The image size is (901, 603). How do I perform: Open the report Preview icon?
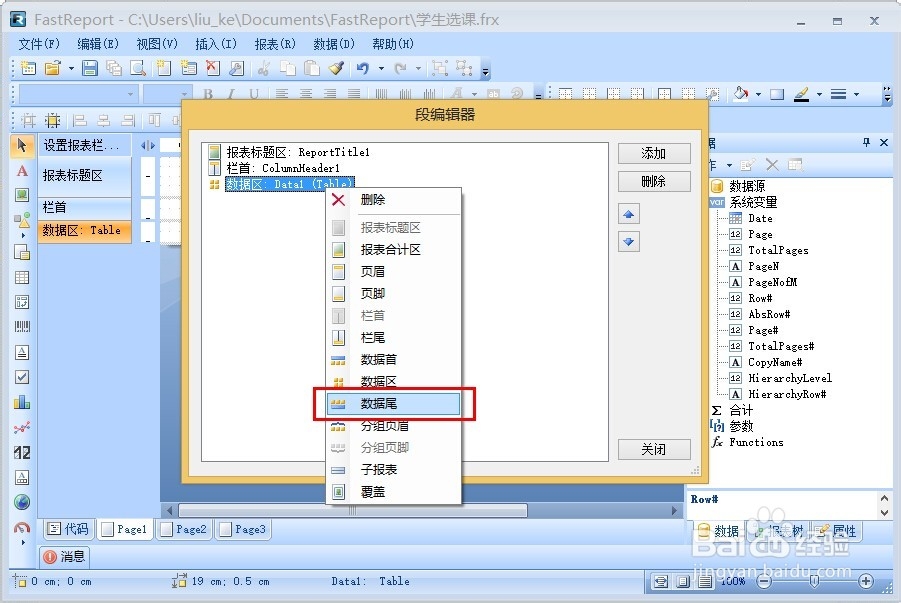point(137,68)
